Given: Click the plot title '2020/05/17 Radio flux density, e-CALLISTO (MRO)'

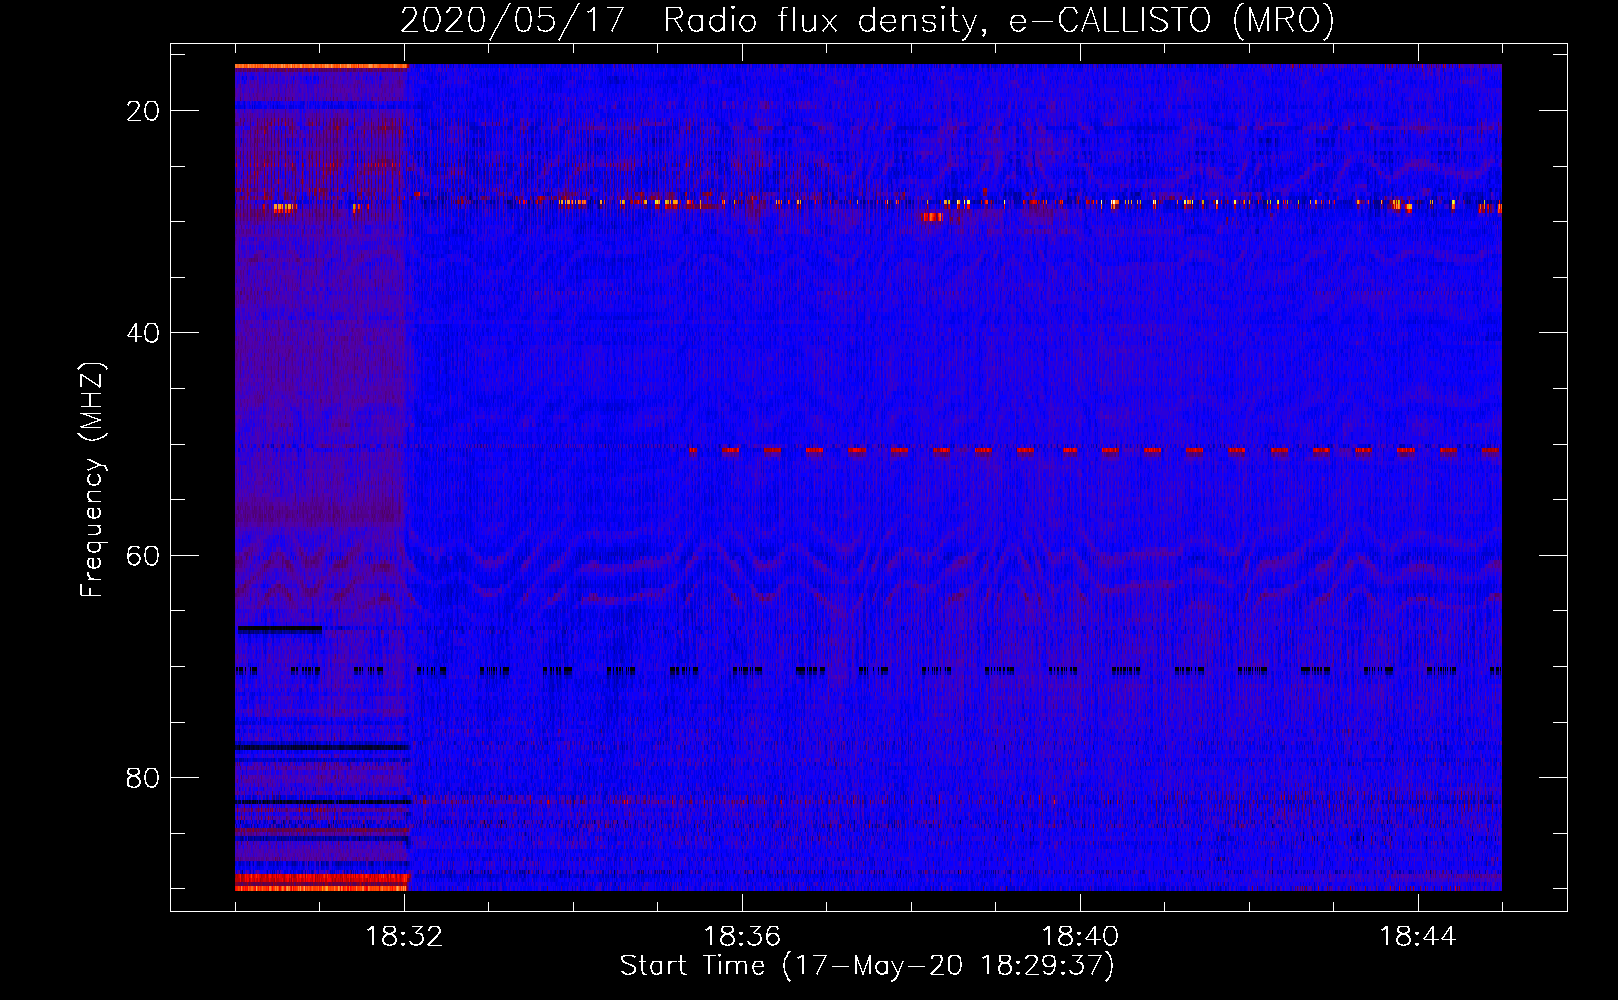Looking at the screenshot, I should pos(867,20).
